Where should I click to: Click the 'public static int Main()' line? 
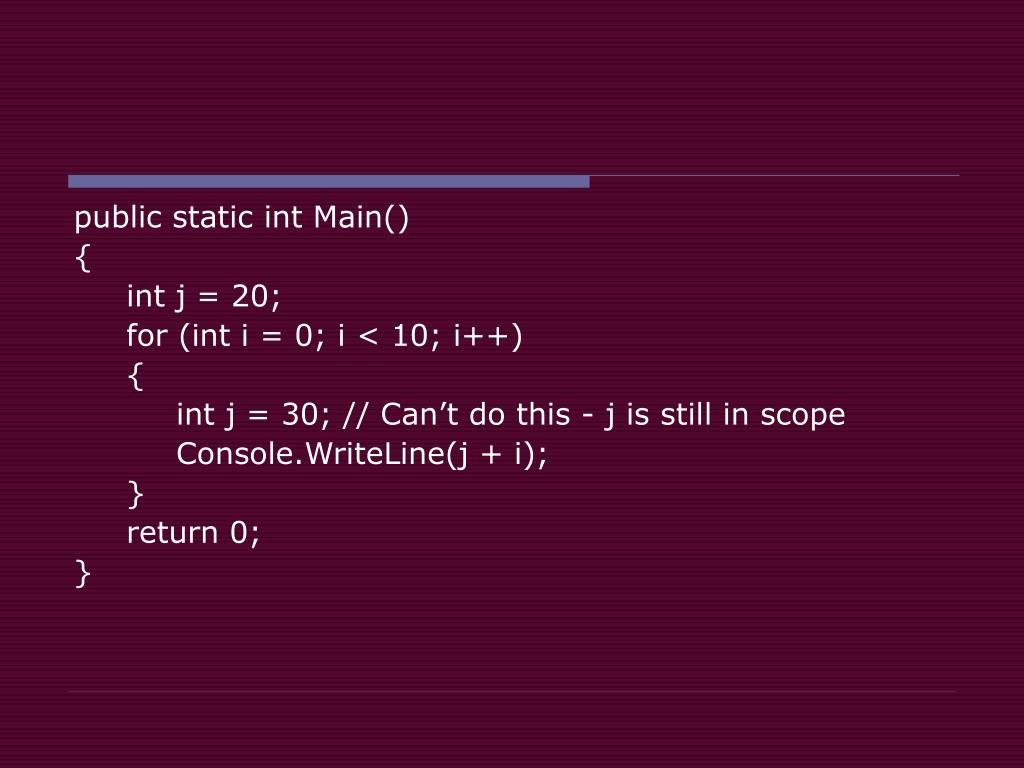click(242, 217)
